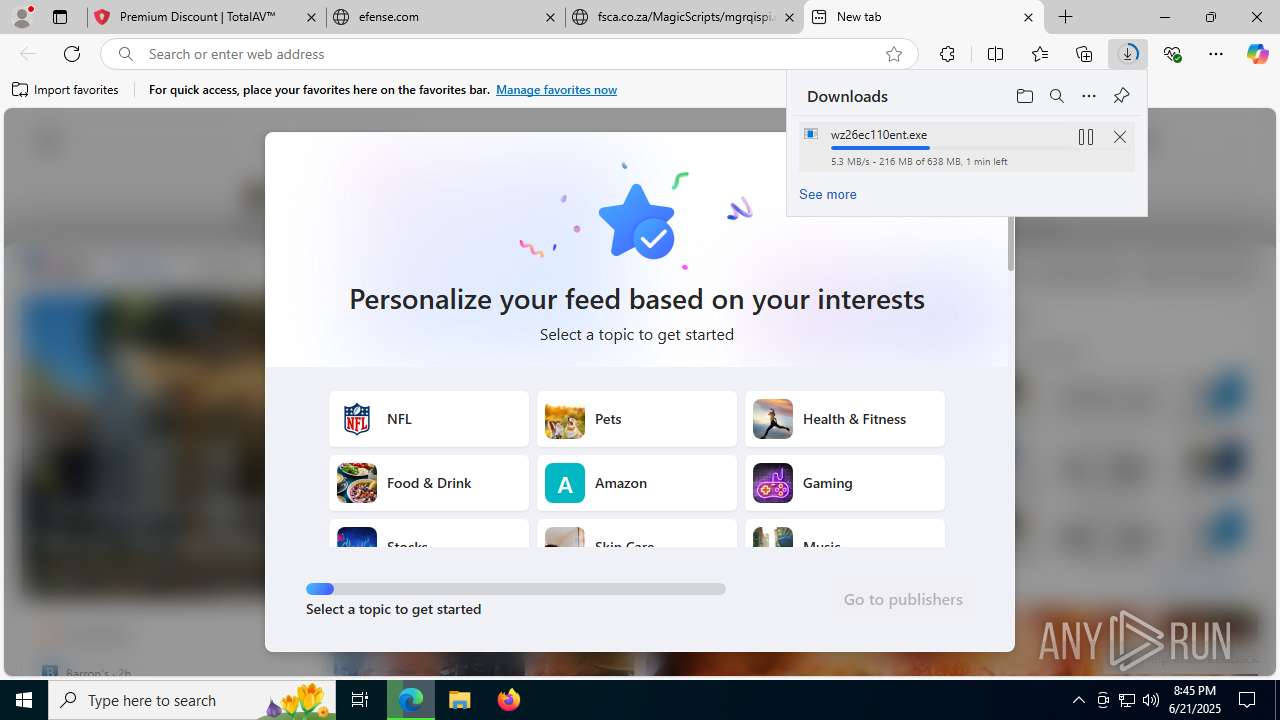Viewport: 1280px width, 720px height.
Task: Click the topic selection progress bar
Action: click(516, 589)
